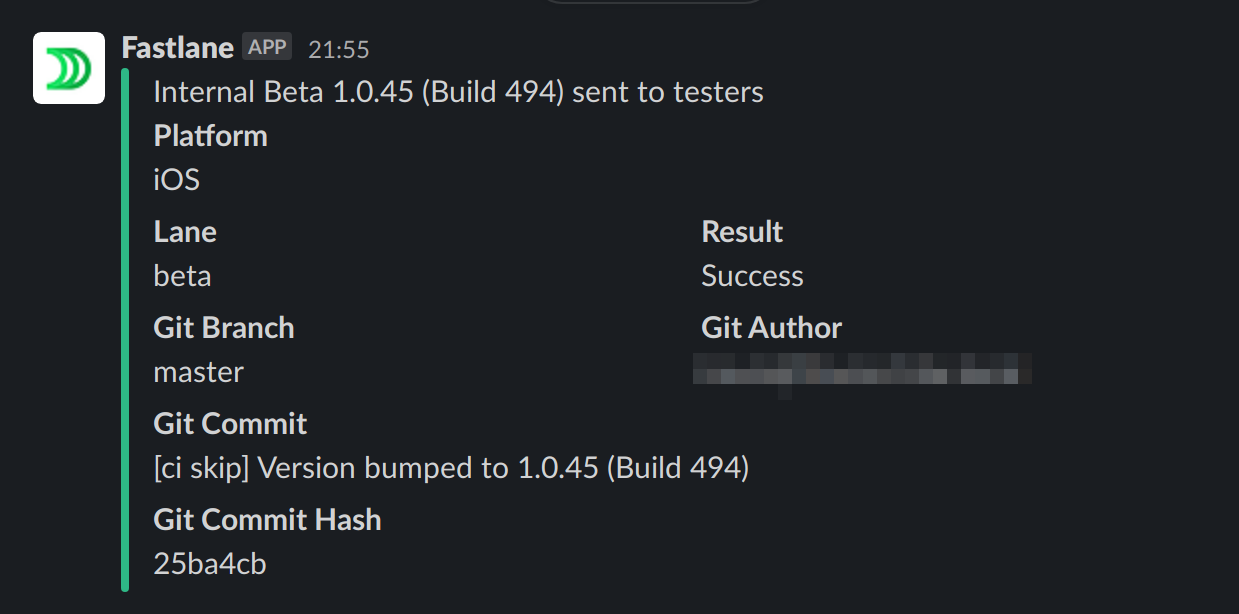The width and height of the screenshot is (1239, 614).
Task: Click the iOS platform value
Action: (177, 180)
